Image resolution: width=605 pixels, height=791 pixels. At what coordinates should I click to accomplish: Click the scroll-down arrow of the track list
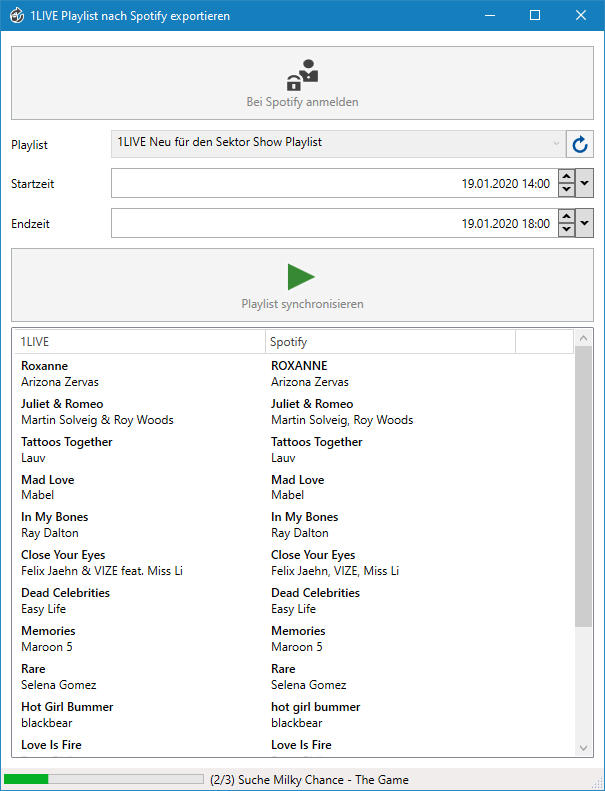point(583,748)
